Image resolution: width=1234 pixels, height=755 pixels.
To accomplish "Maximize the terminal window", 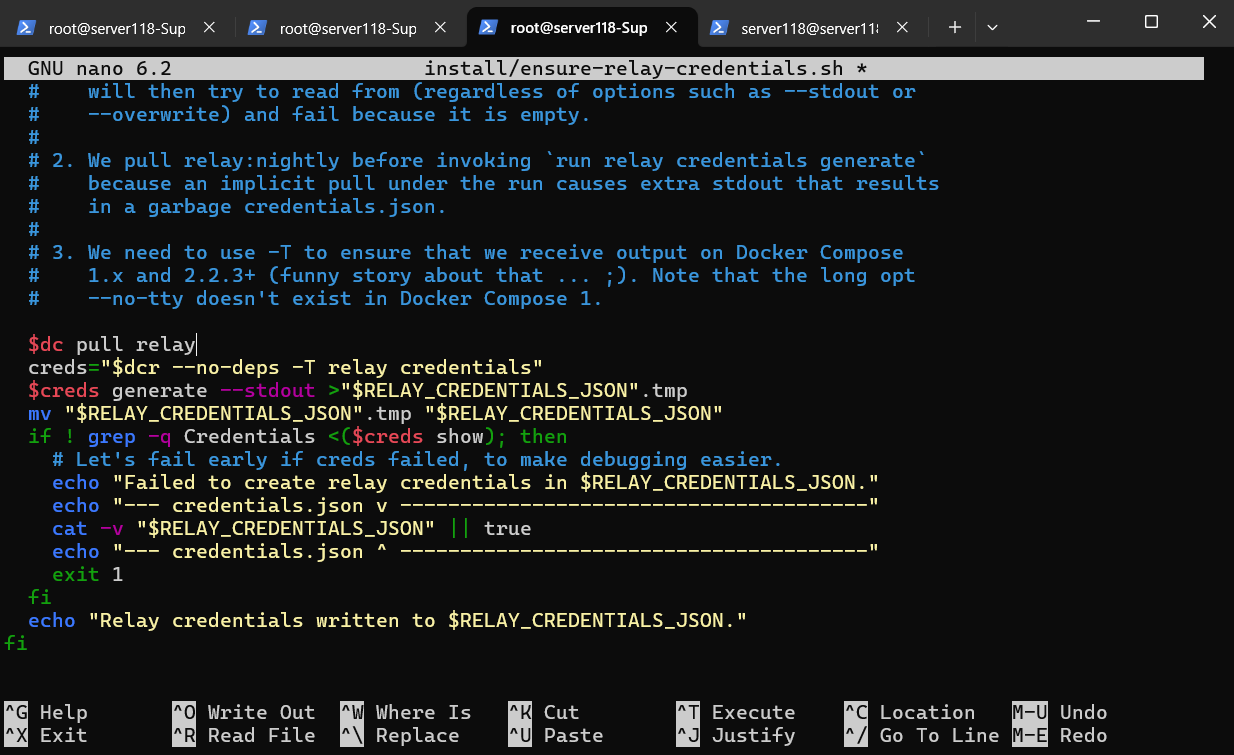I will click(x=1151, y=22).
